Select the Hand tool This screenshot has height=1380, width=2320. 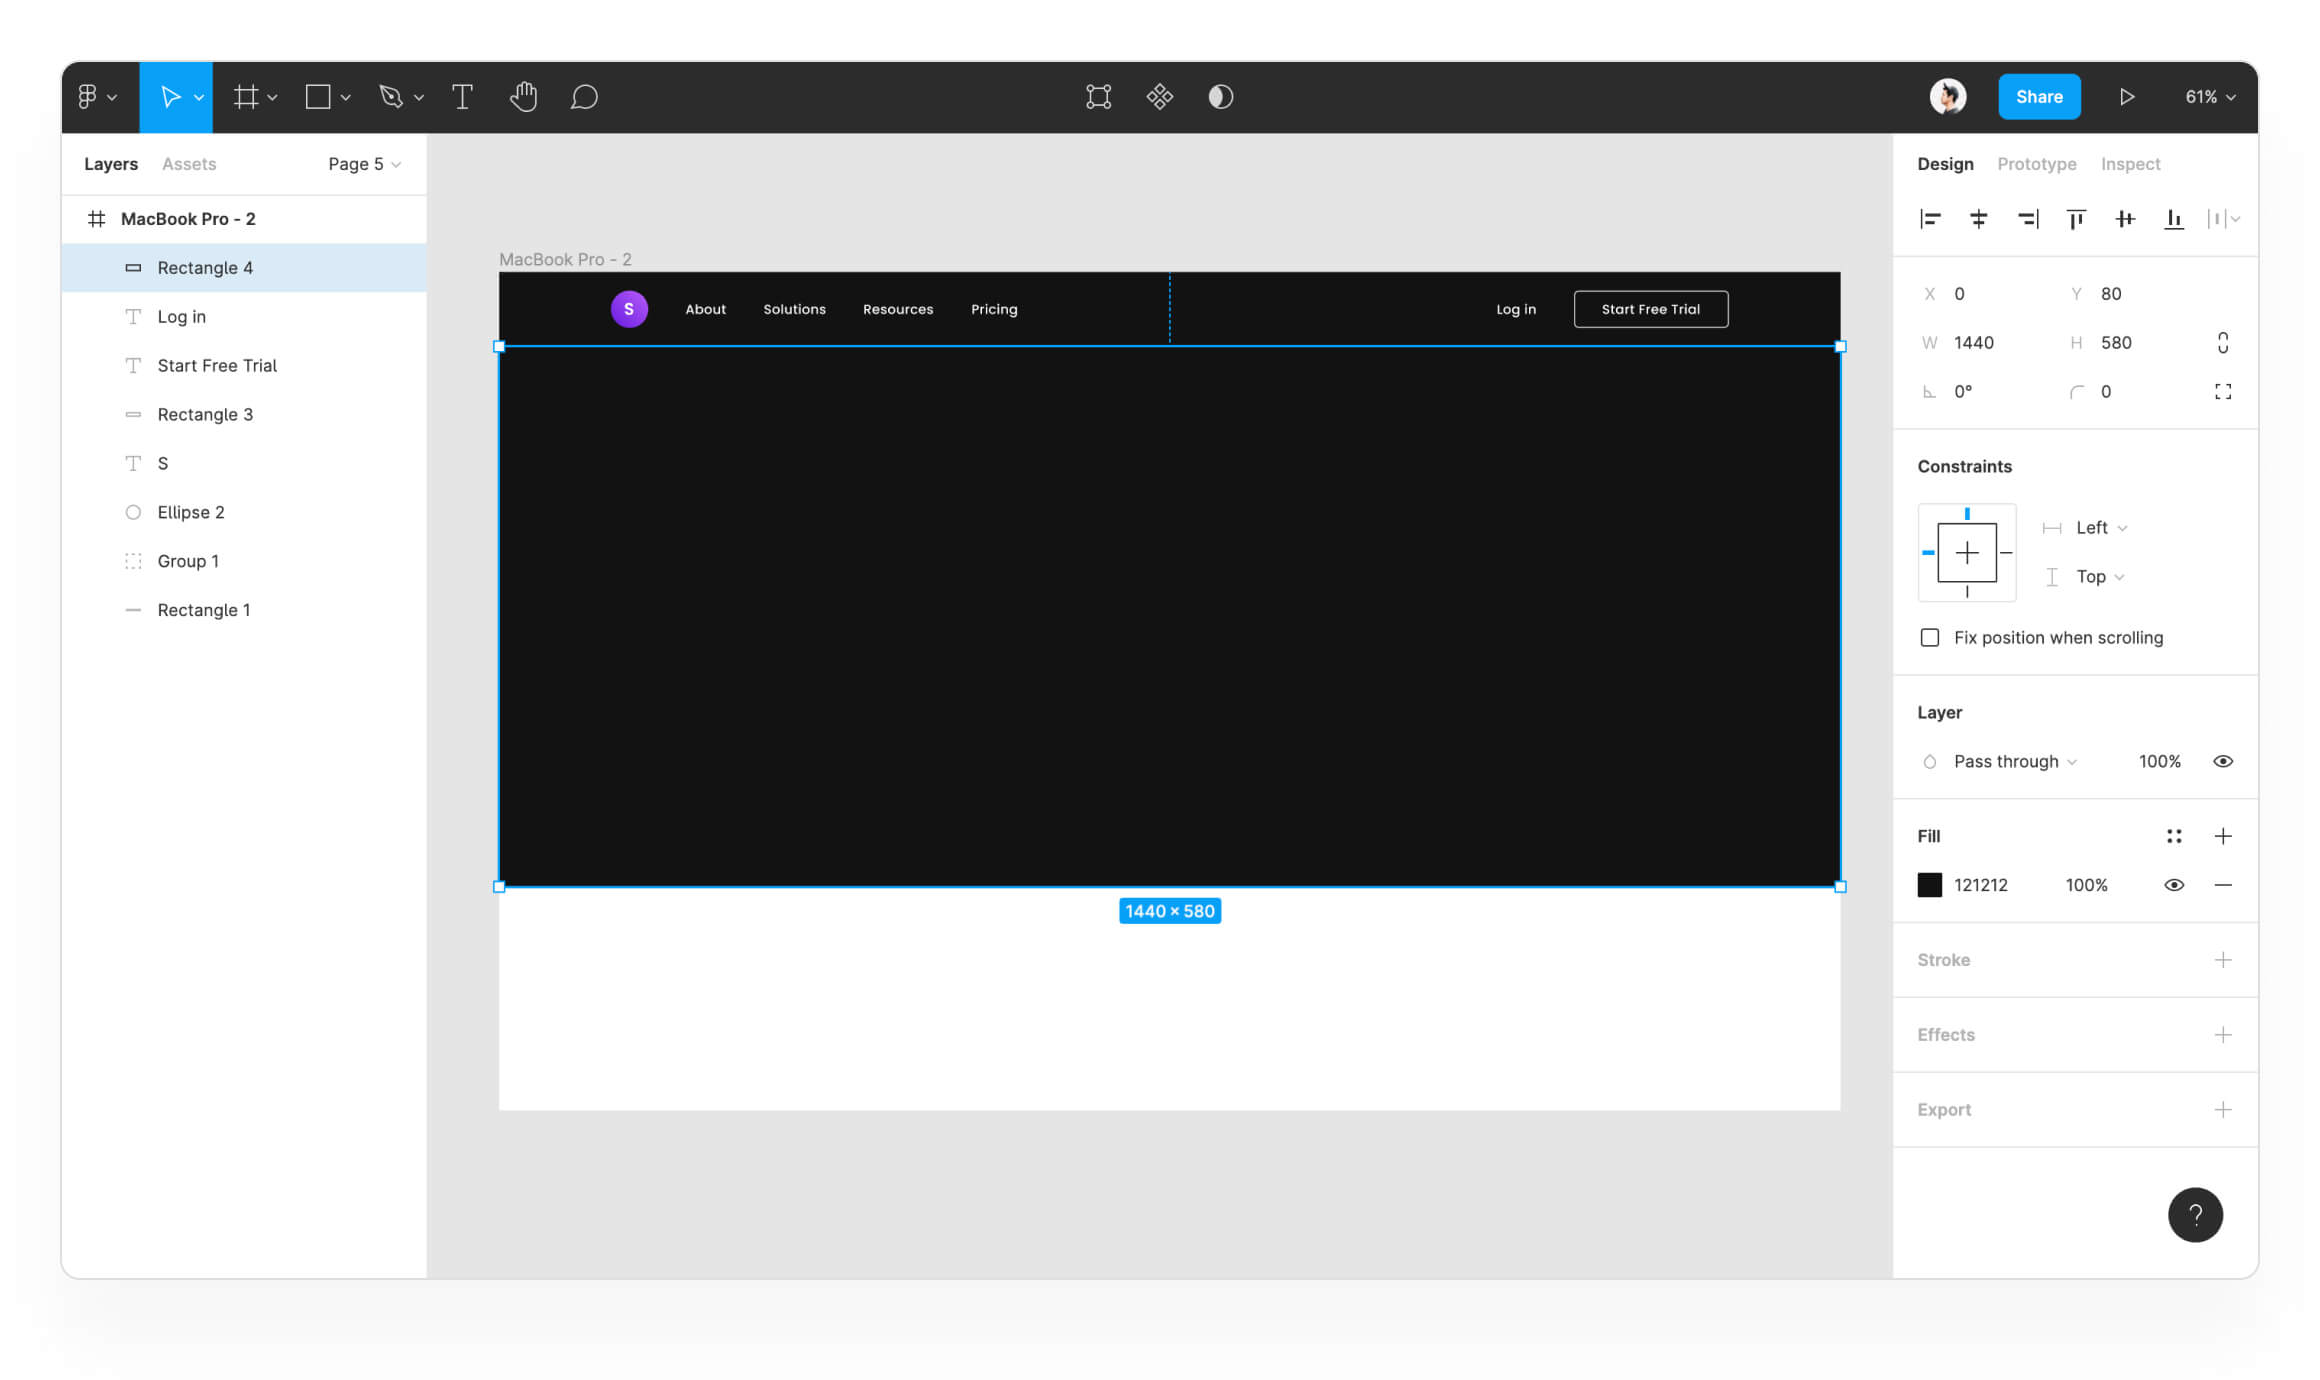coord(523,97)
